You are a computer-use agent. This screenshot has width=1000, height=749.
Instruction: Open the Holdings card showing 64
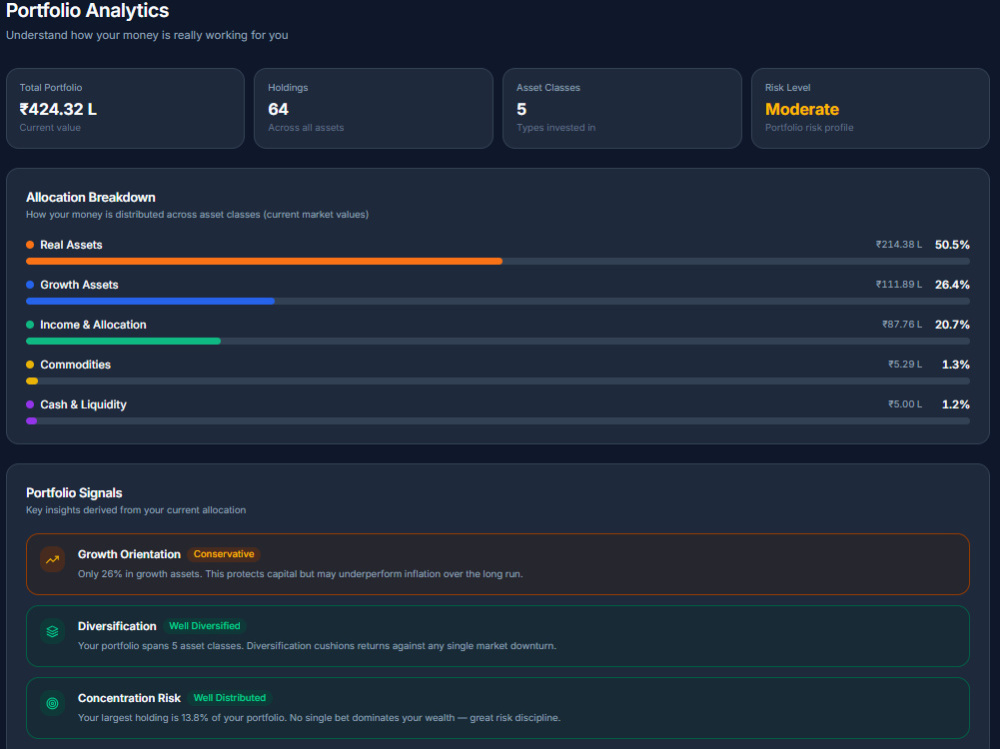tap(374, 108)
